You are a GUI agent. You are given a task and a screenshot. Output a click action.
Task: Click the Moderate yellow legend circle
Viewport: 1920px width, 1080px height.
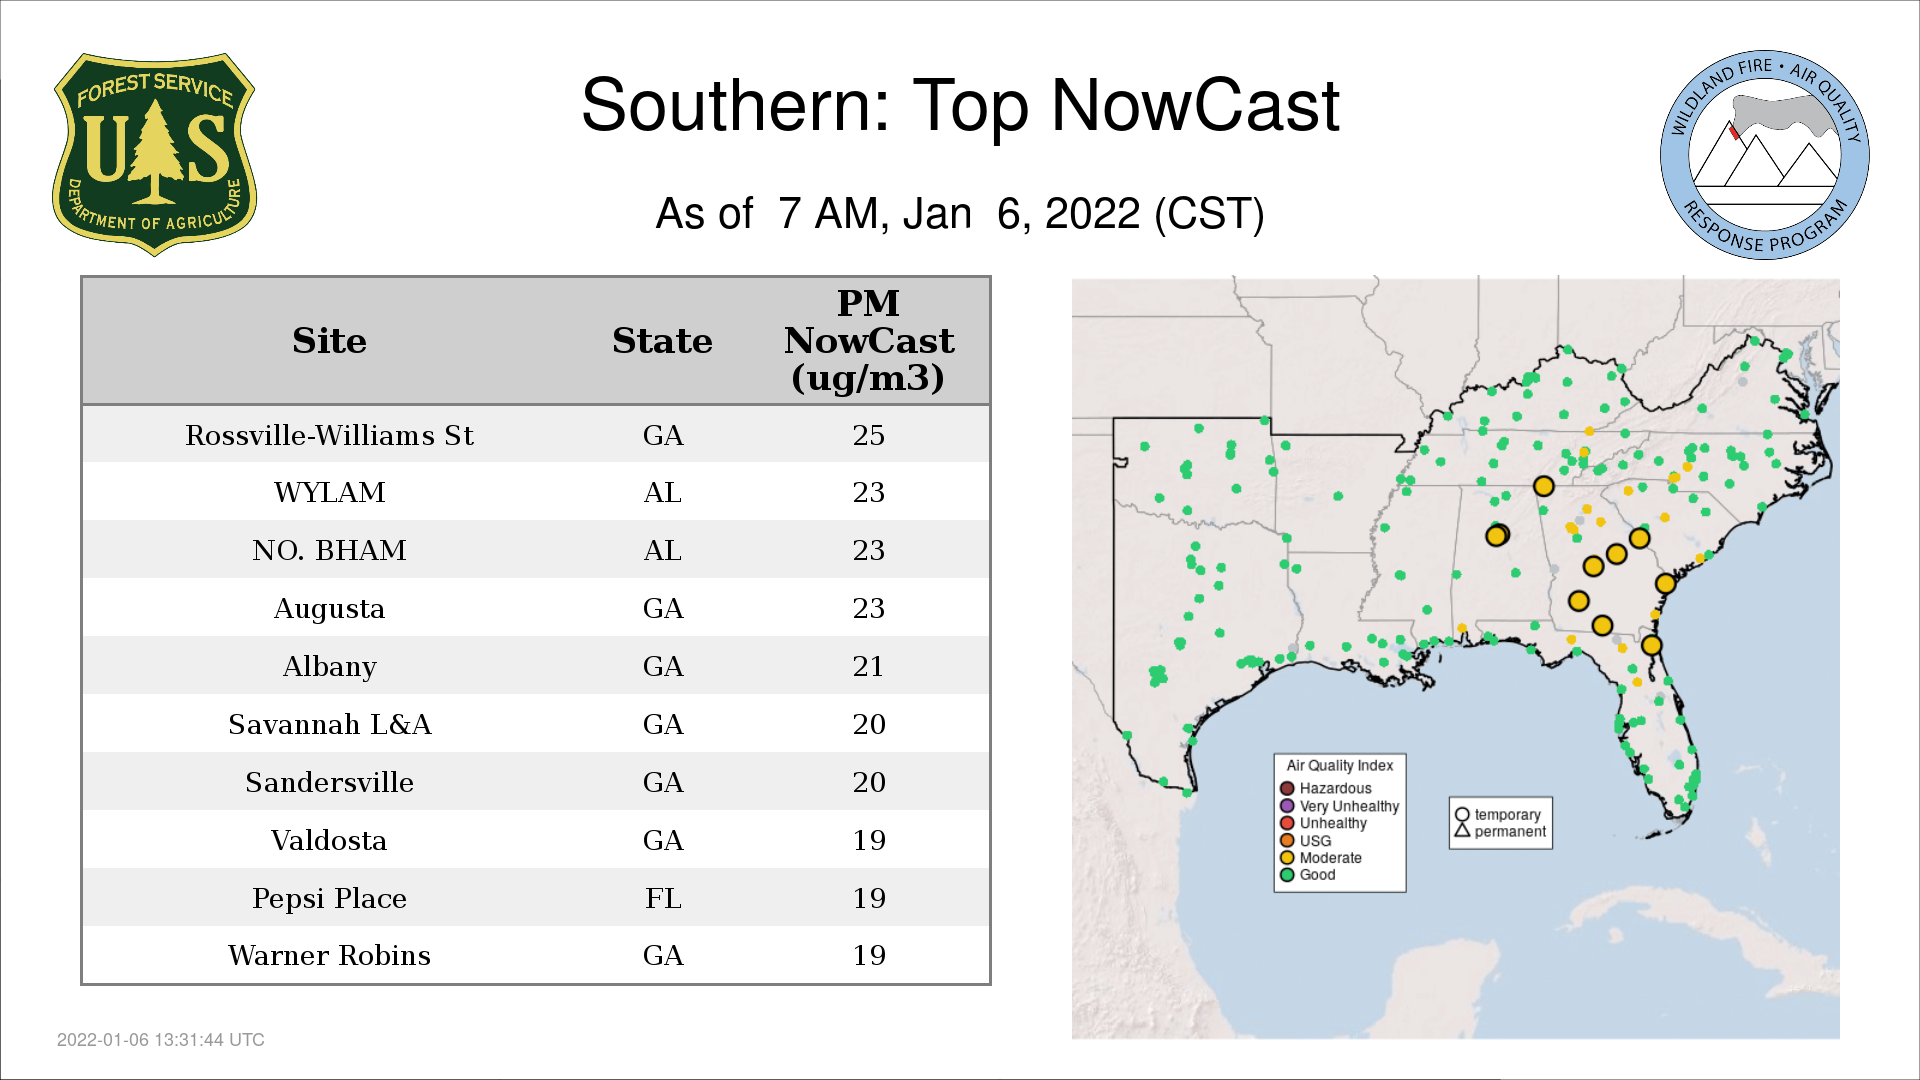[x=1287, y=858]
